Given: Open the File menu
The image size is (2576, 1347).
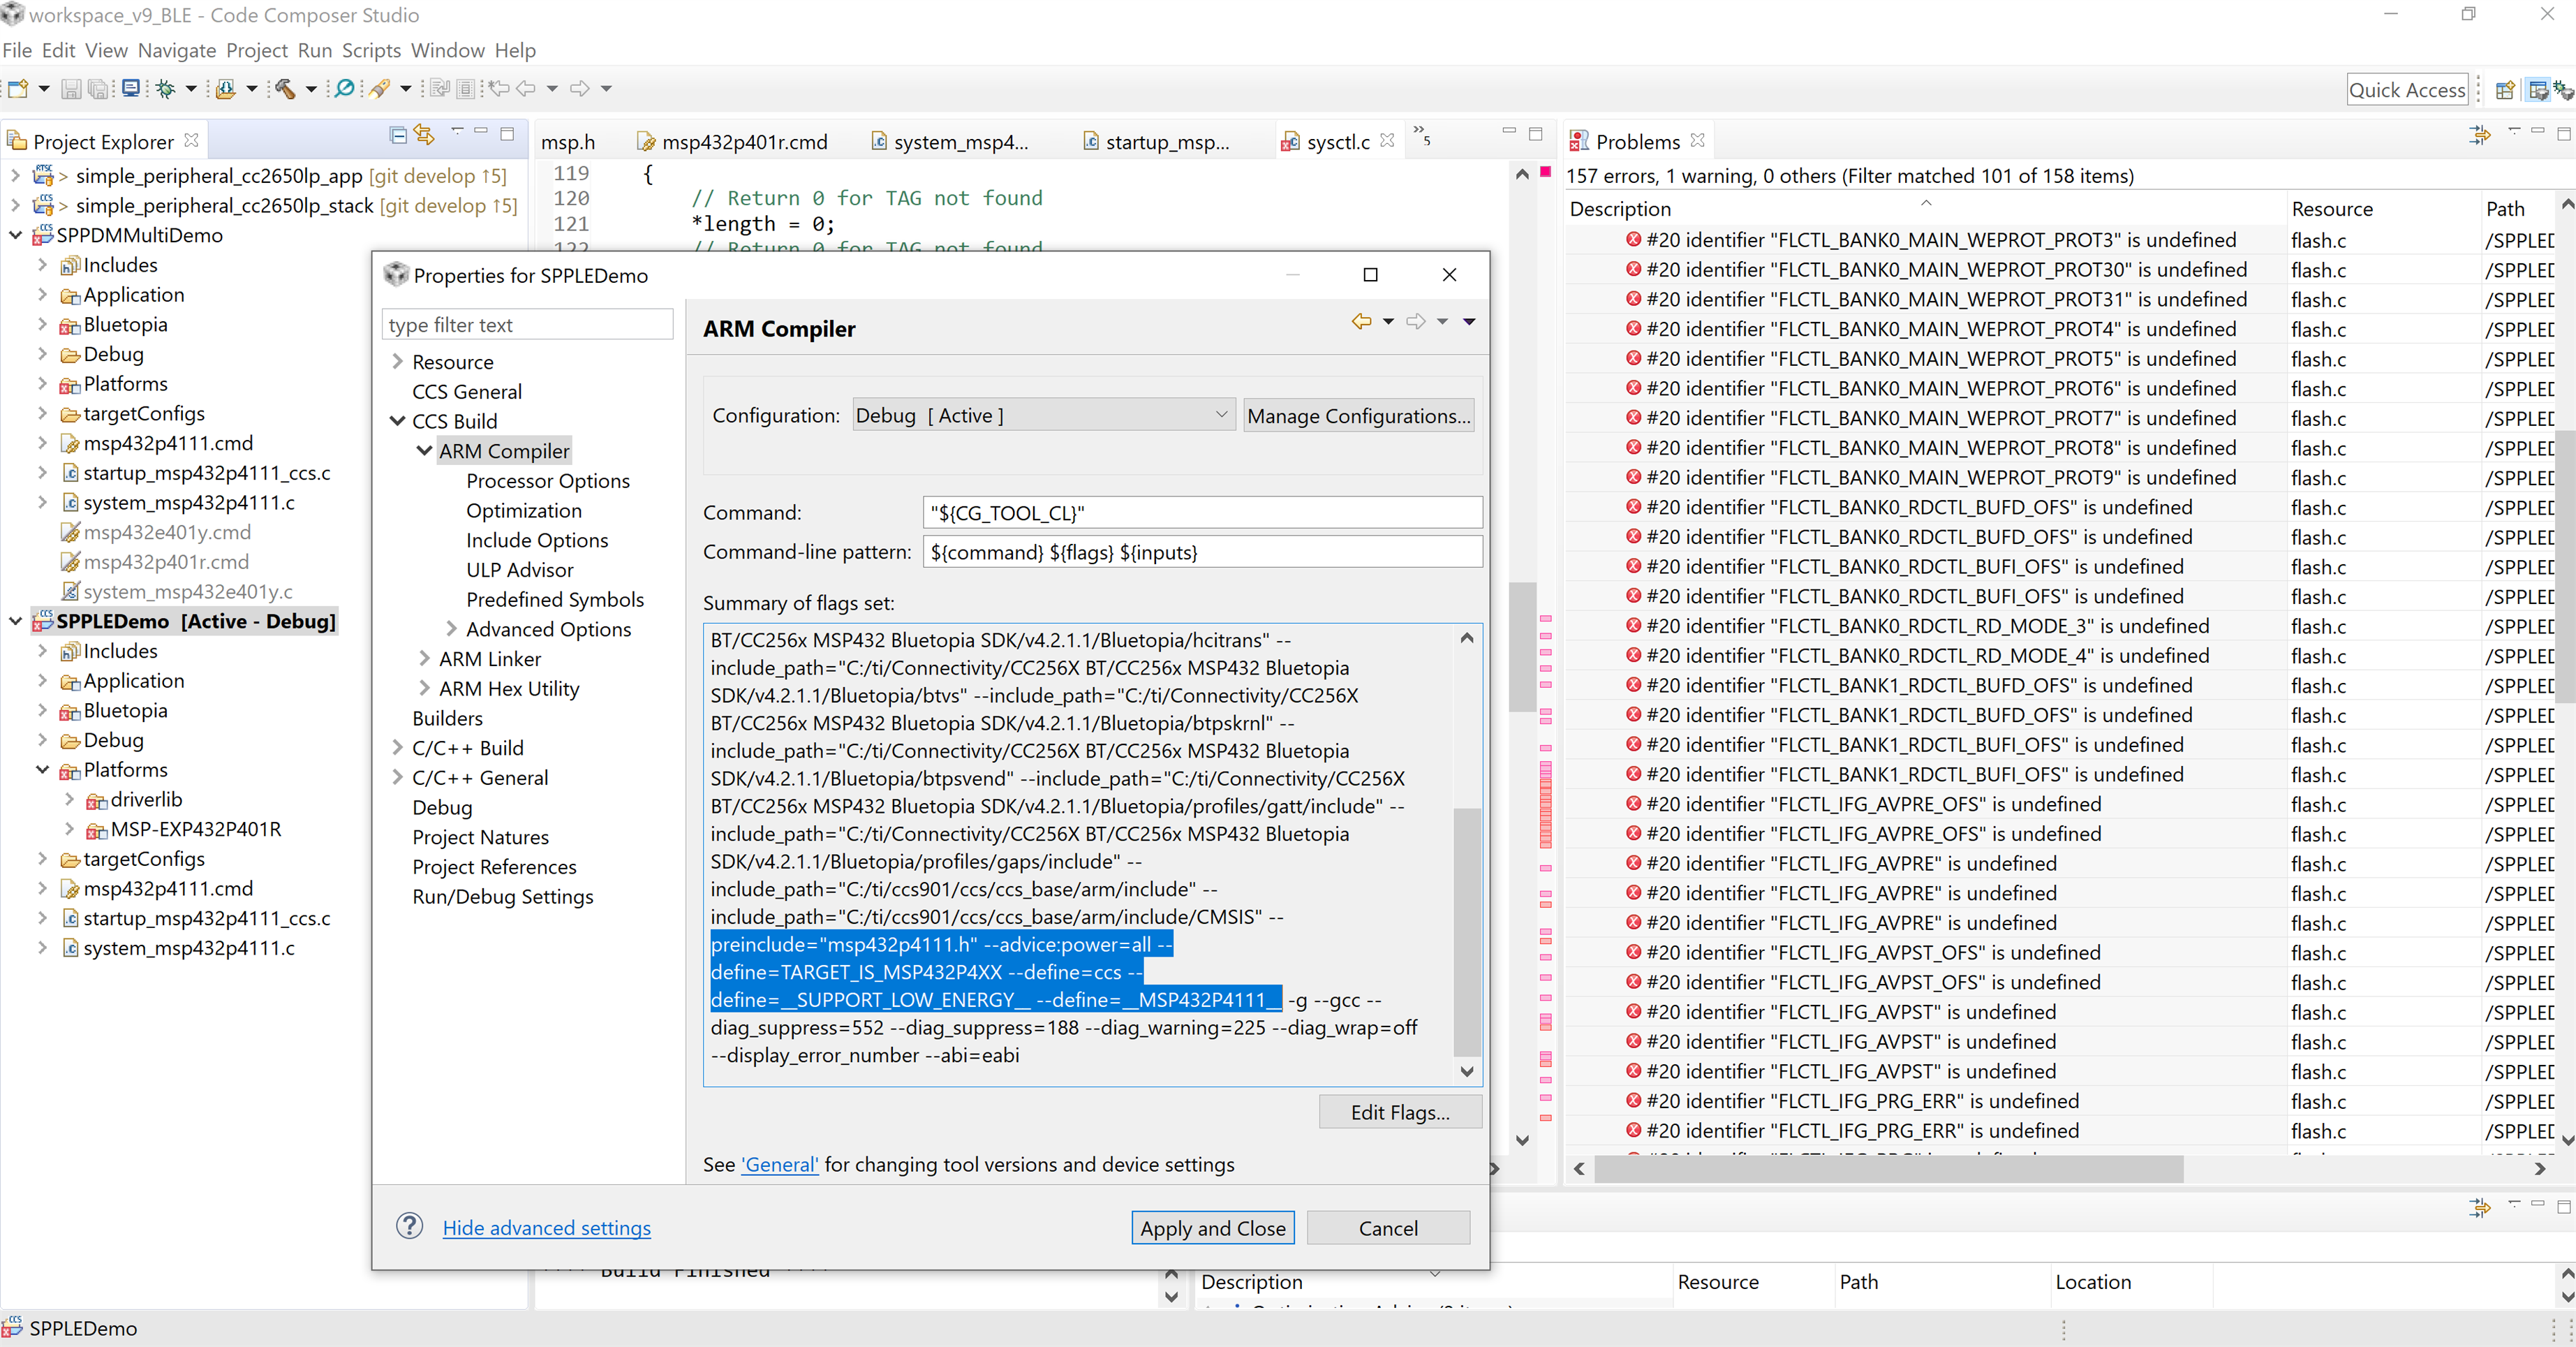Looking at the screenshot, I should [x=17, y=50].
